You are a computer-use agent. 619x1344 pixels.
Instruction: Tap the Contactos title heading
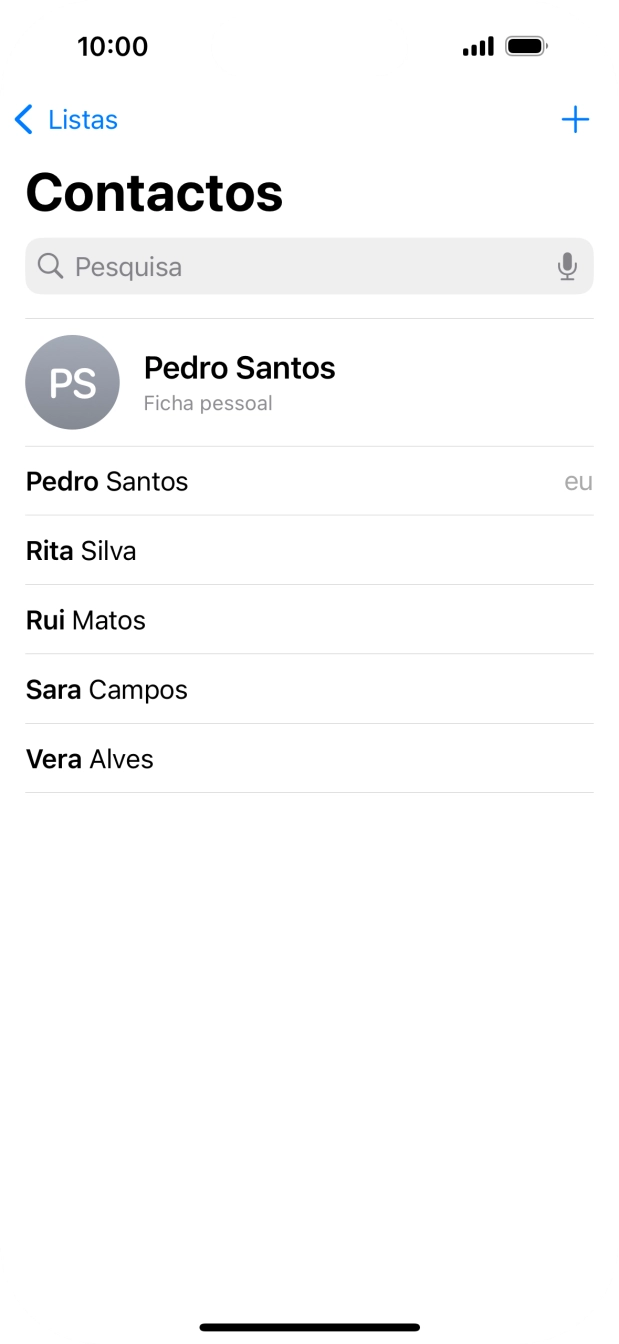pyautogui.click(x=154, y=192)
